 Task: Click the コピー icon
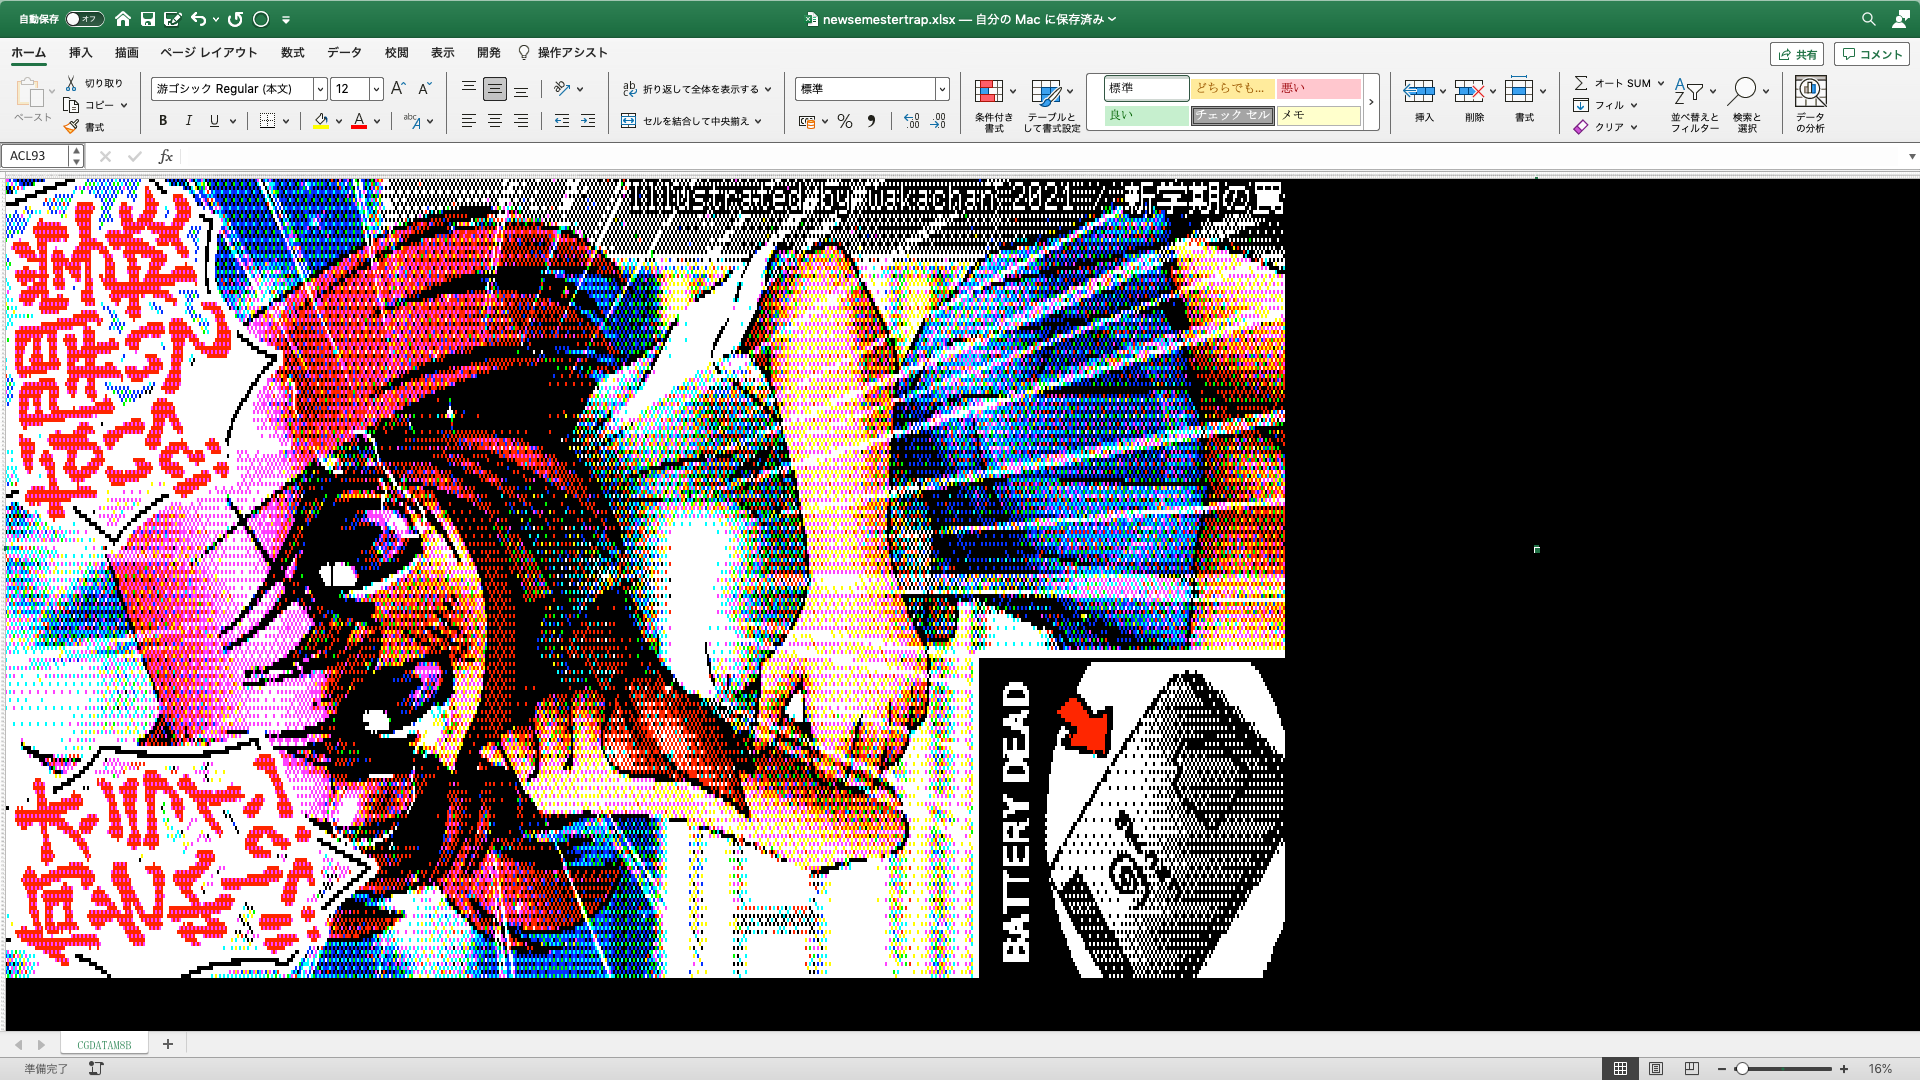coord(71,105)
